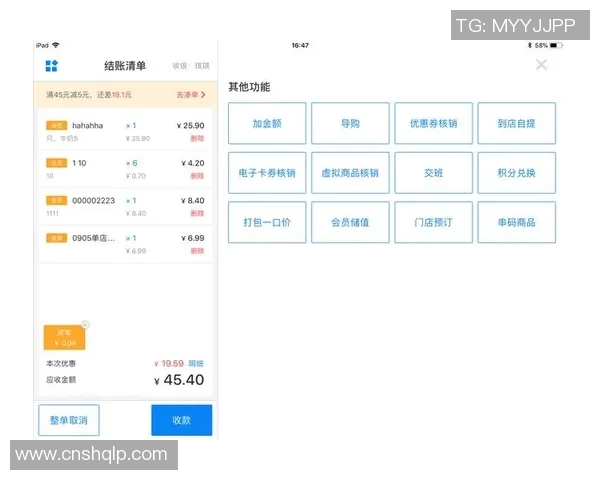Click the 交班 button
The height and width of the screenshot is (480, 600).
(434, 173)
